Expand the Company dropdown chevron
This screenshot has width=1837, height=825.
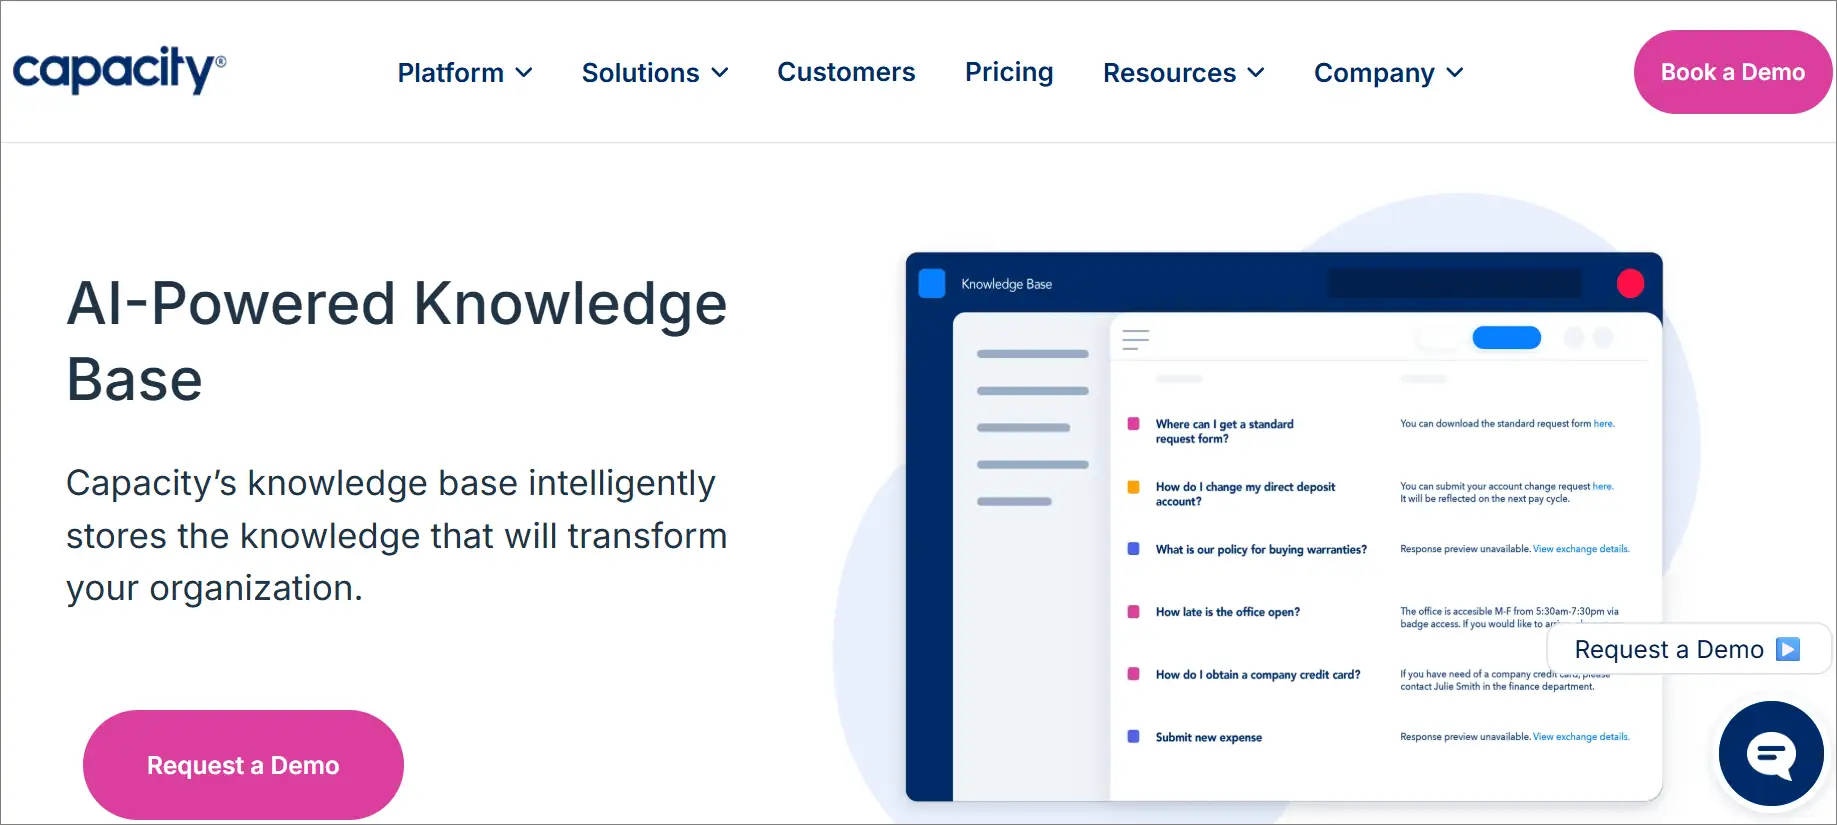(1455, 73)
